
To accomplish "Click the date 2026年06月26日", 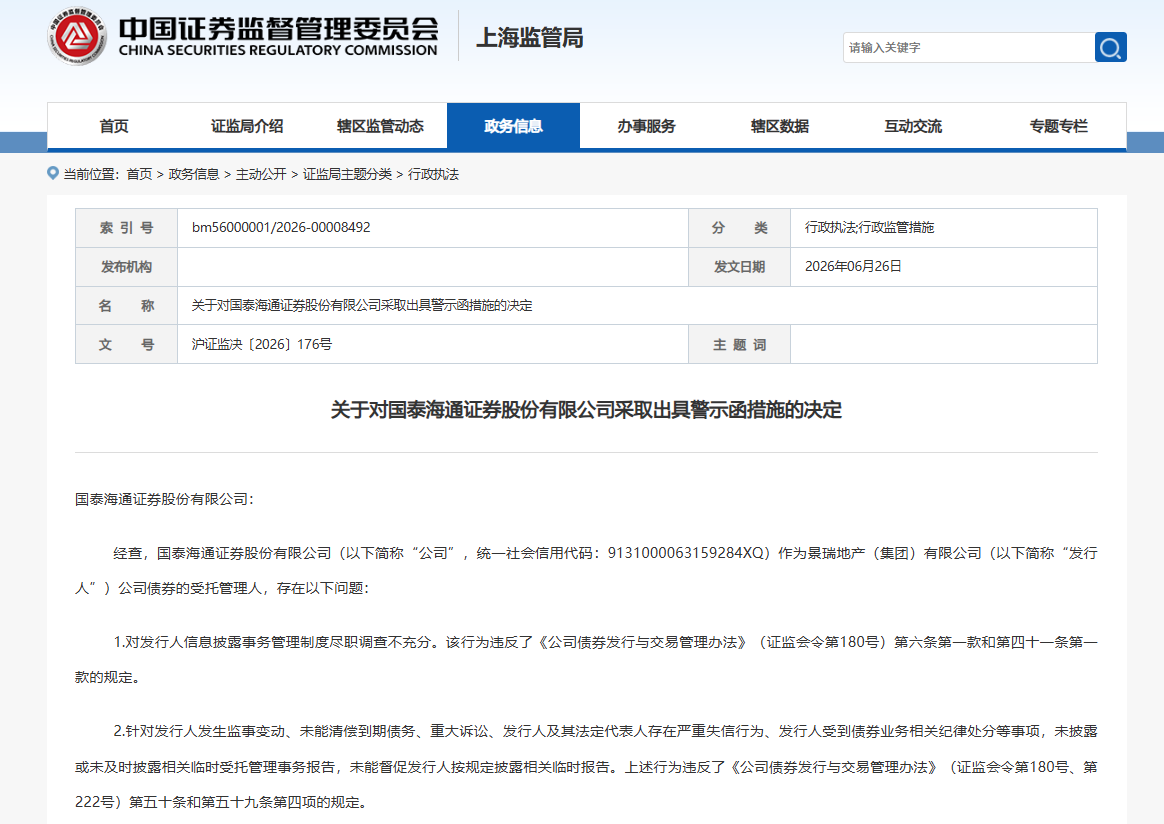I will (853, 267).
